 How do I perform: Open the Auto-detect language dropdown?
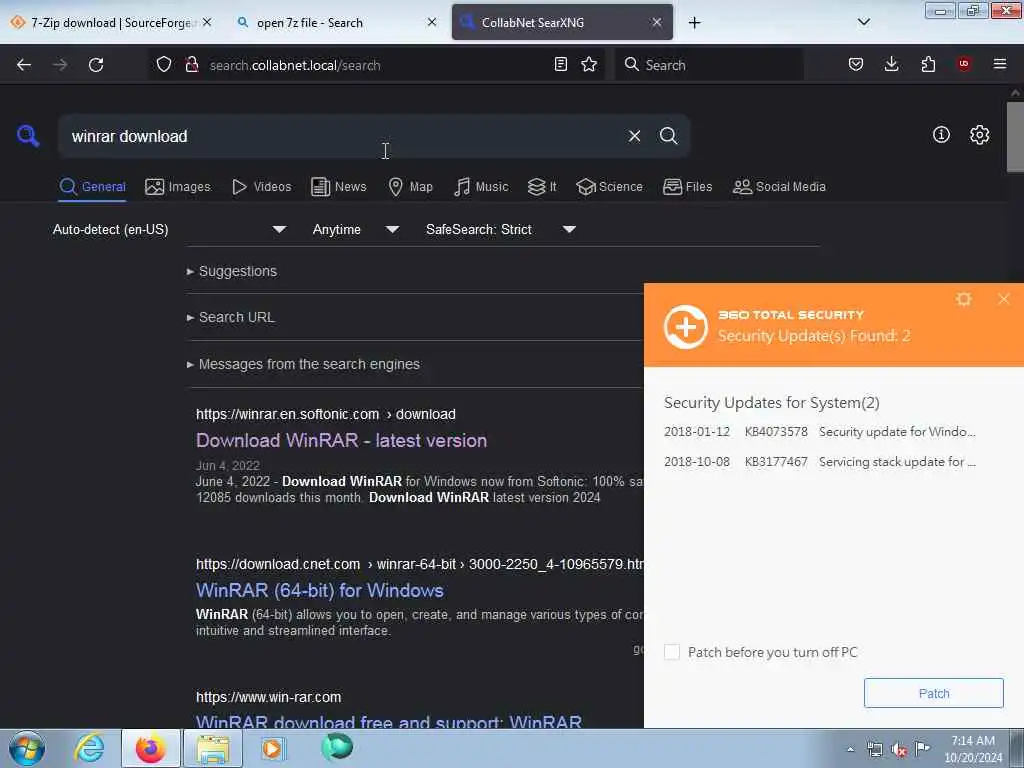pyautogui.click(x=169, y=229)
